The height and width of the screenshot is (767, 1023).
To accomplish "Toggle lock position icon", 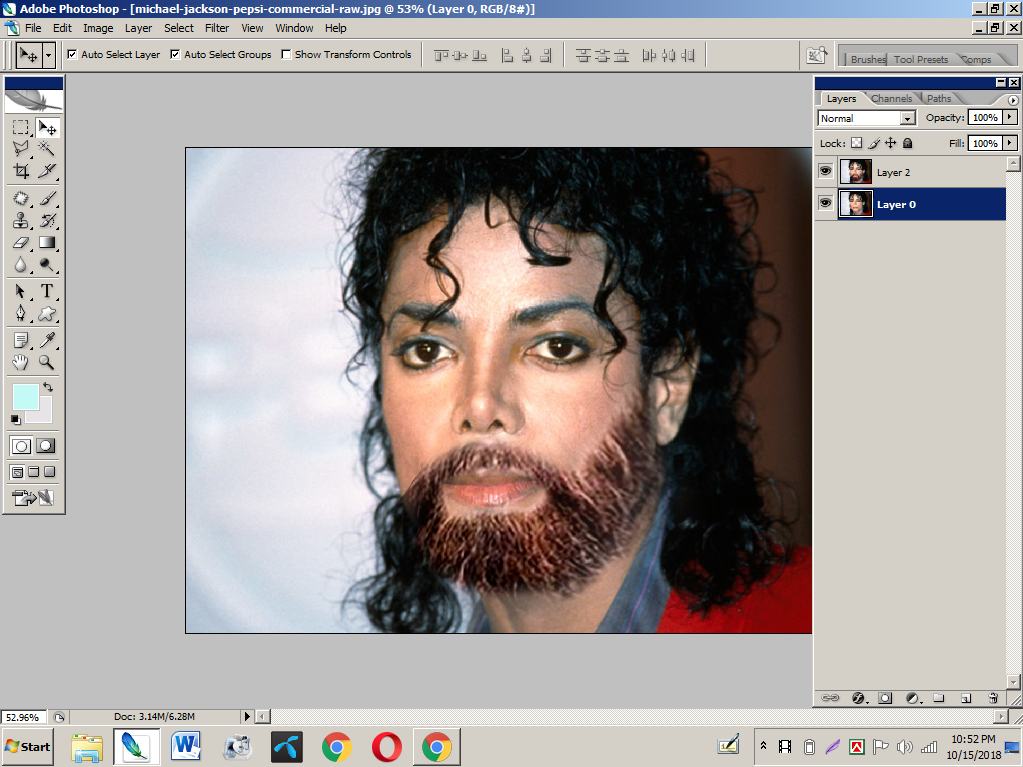I will point(891,143).
